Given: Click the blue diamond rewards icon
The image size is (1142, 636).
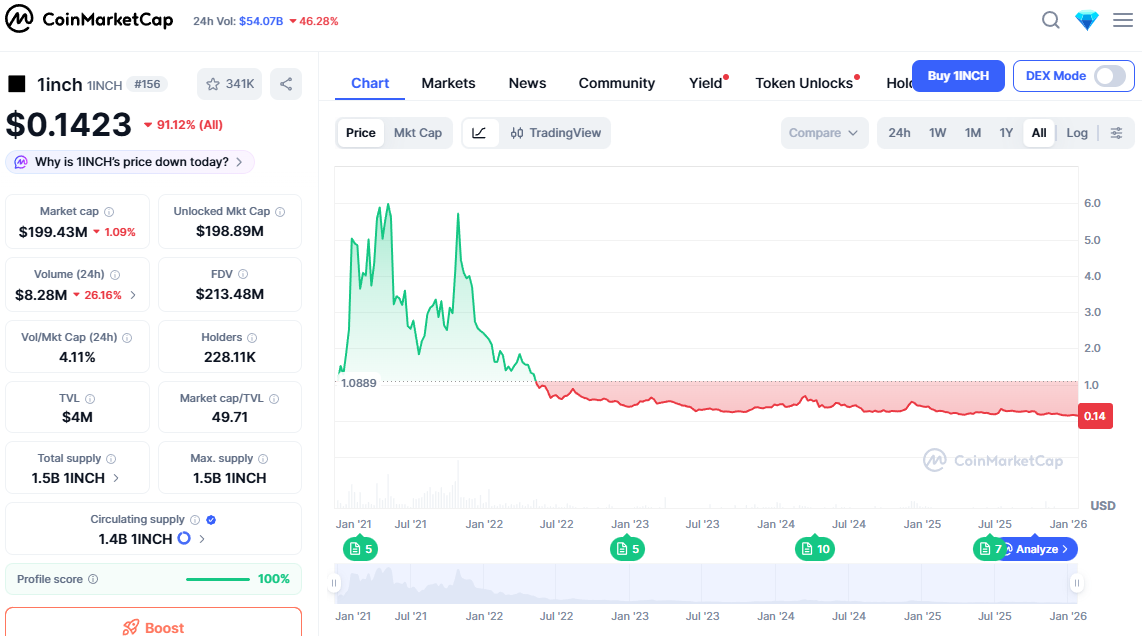Looking at the screenshot, I should coord(1087,20).
